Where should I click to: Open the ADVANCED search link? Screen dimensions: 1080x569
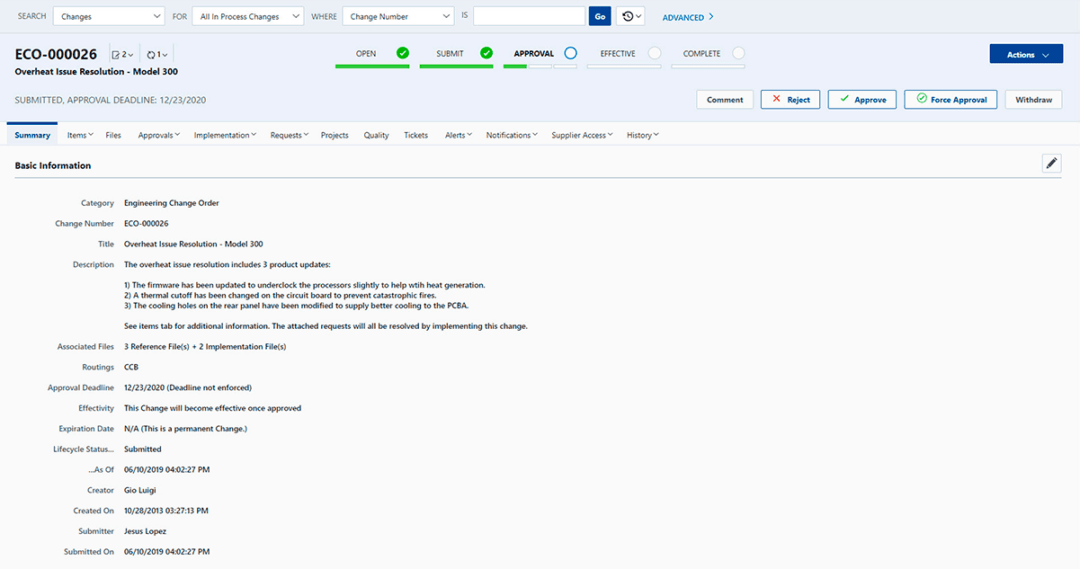pyautogui.click(x=688, y=17)
